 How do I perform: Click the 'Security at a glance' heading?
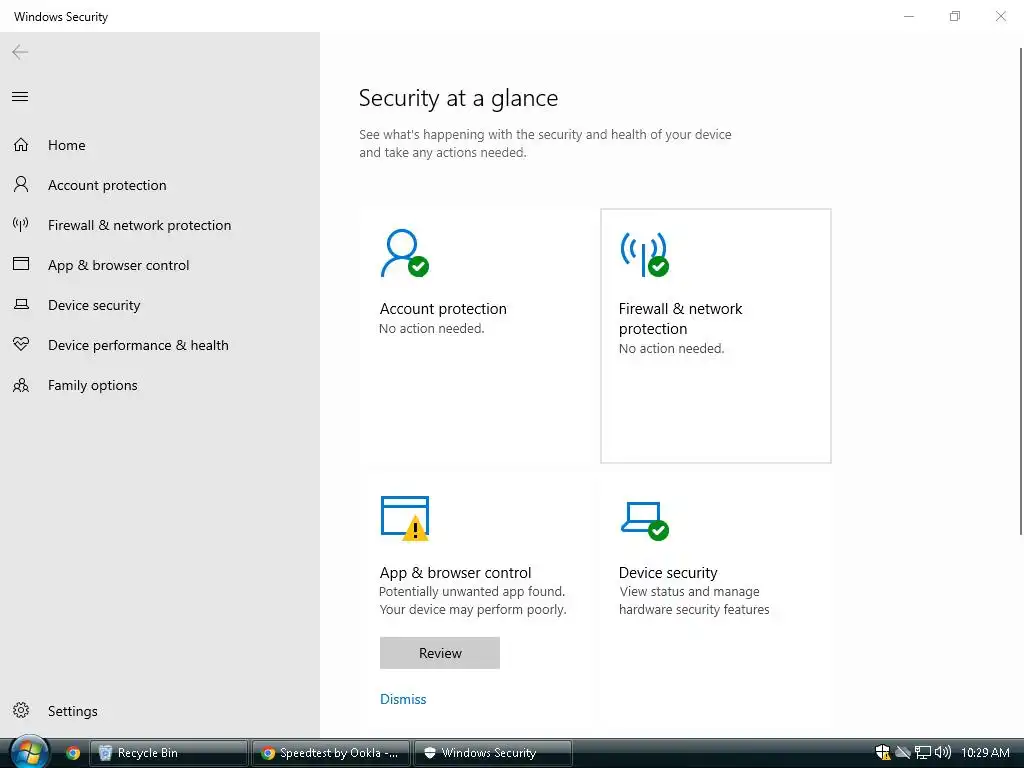click(x=458, y=98)
